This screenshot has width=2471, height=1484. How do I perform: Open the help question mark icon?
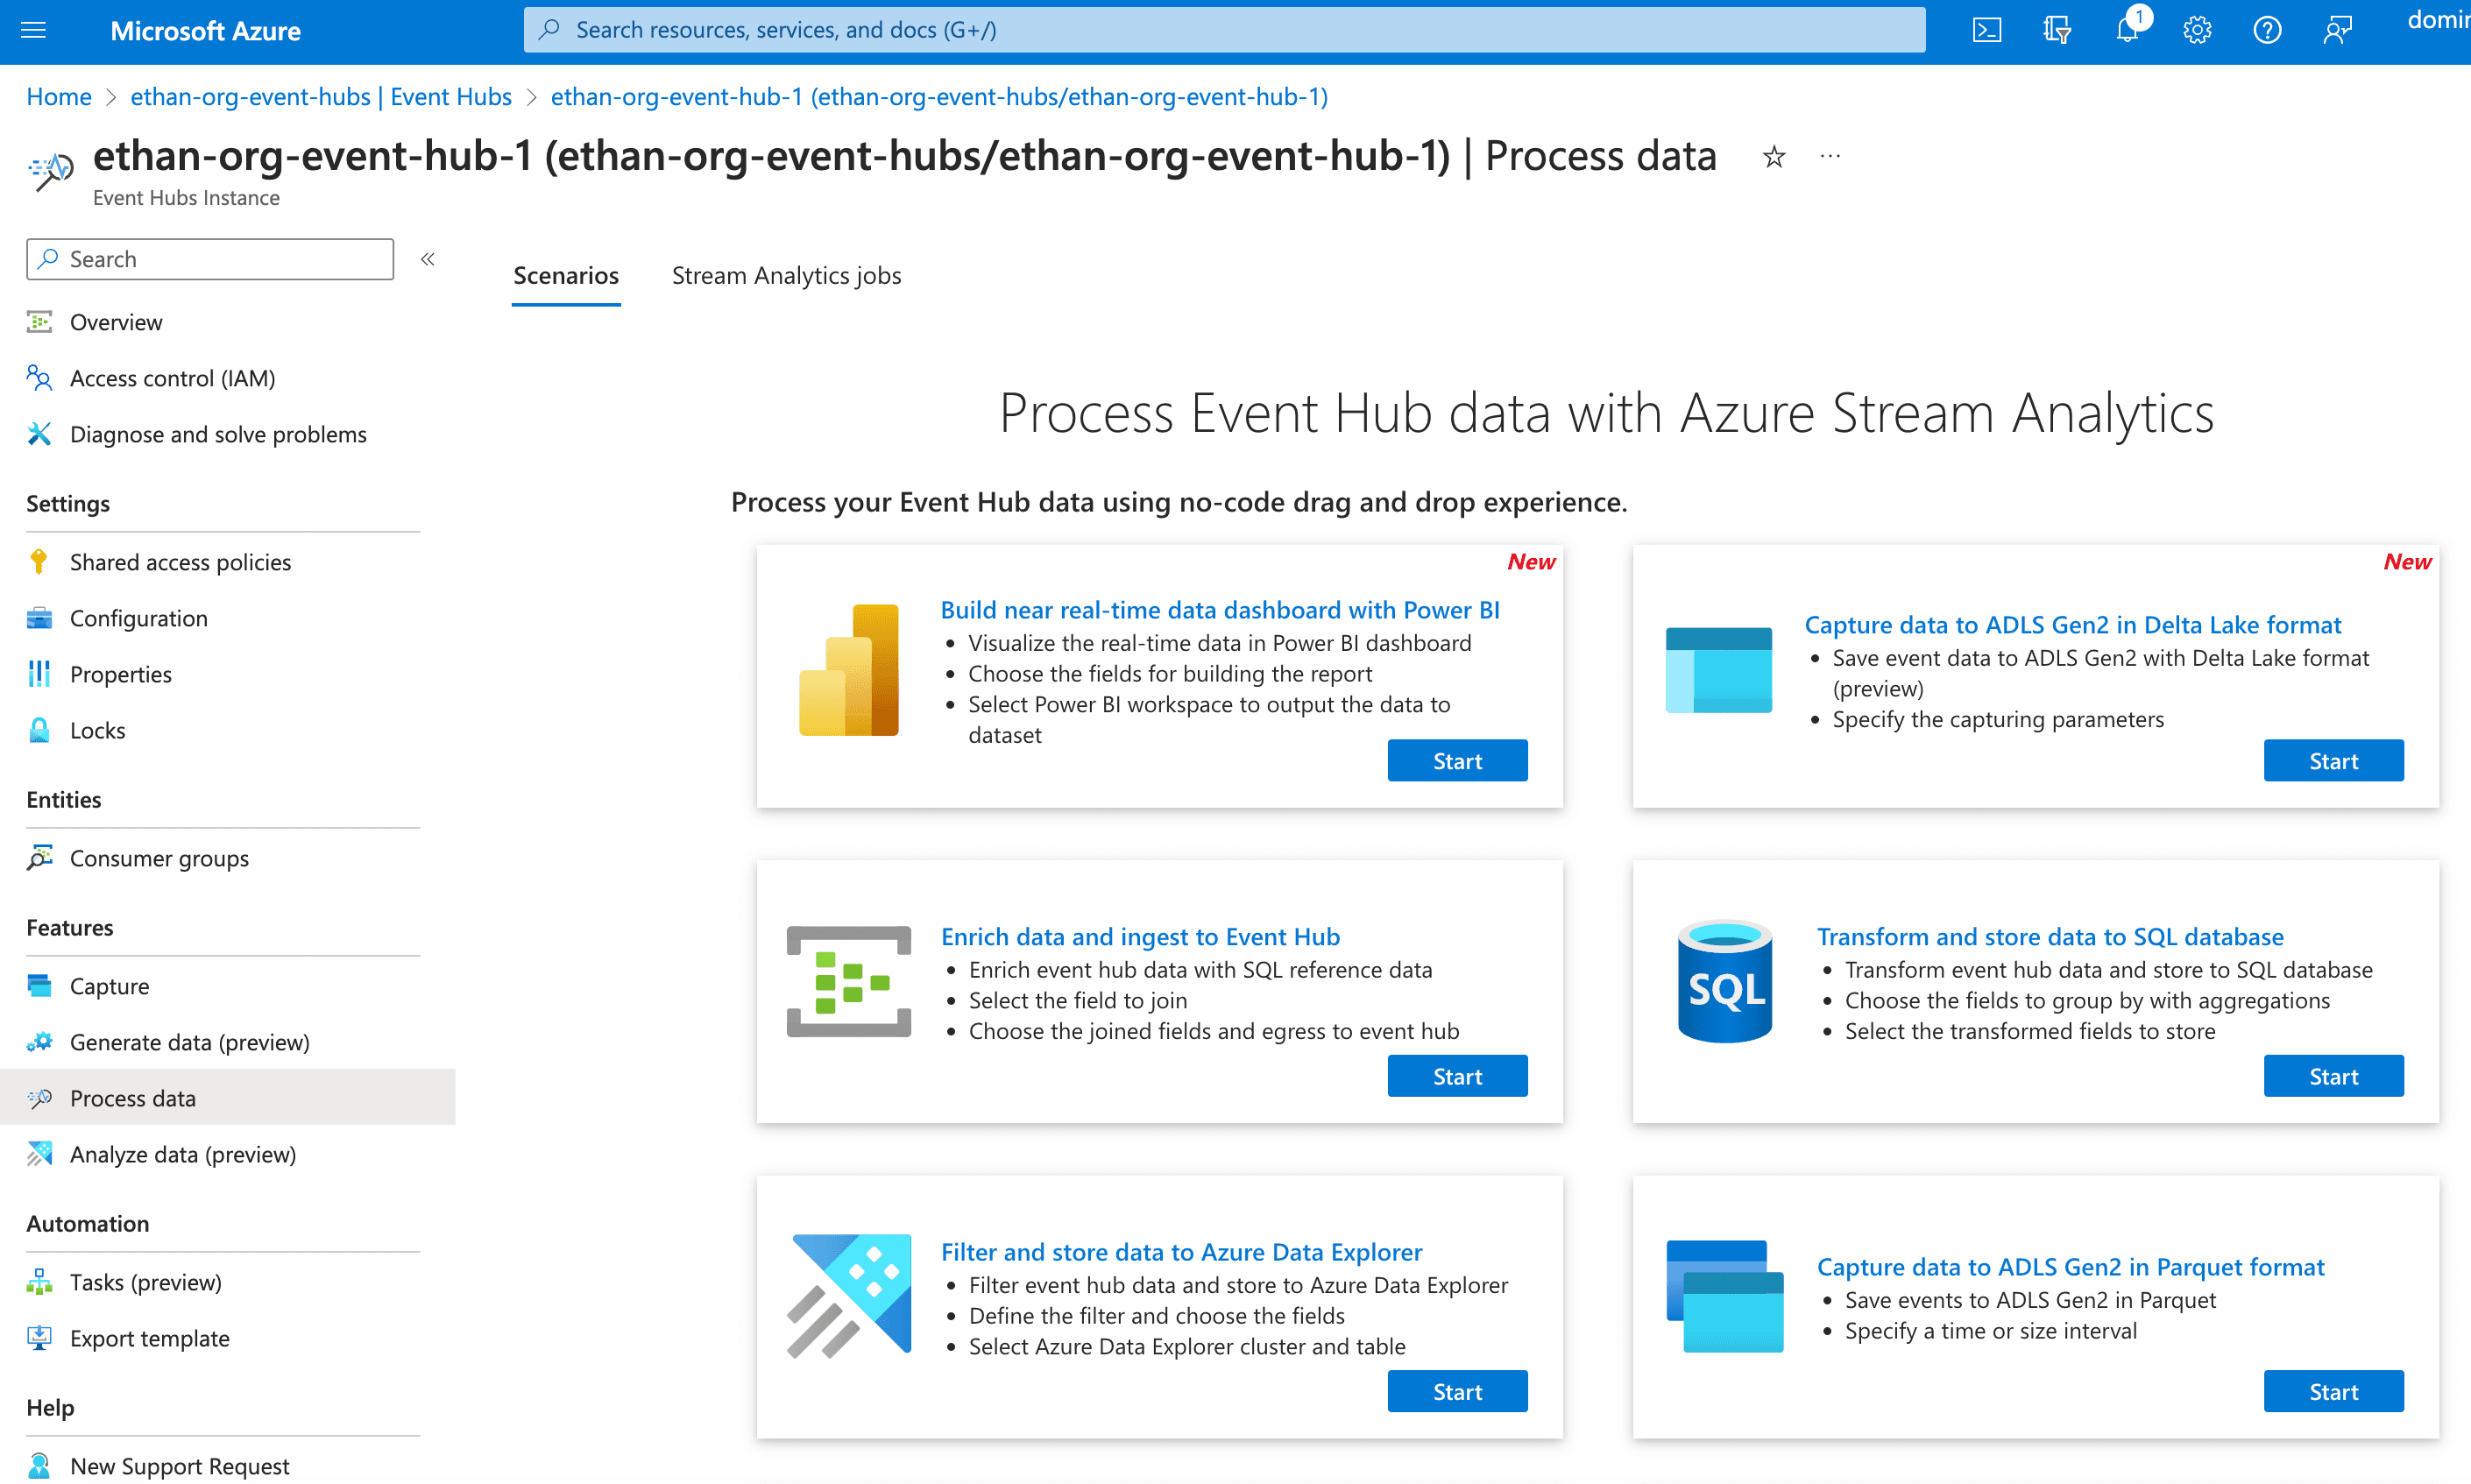pyautogui.click(x=2267, y=30)
